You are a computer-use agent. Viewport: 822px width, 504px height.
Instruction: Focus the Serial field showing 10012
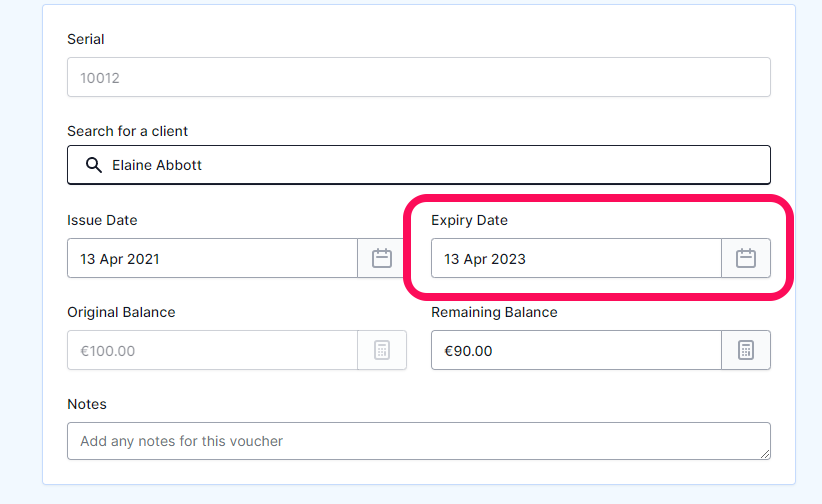tap(419, 77)
